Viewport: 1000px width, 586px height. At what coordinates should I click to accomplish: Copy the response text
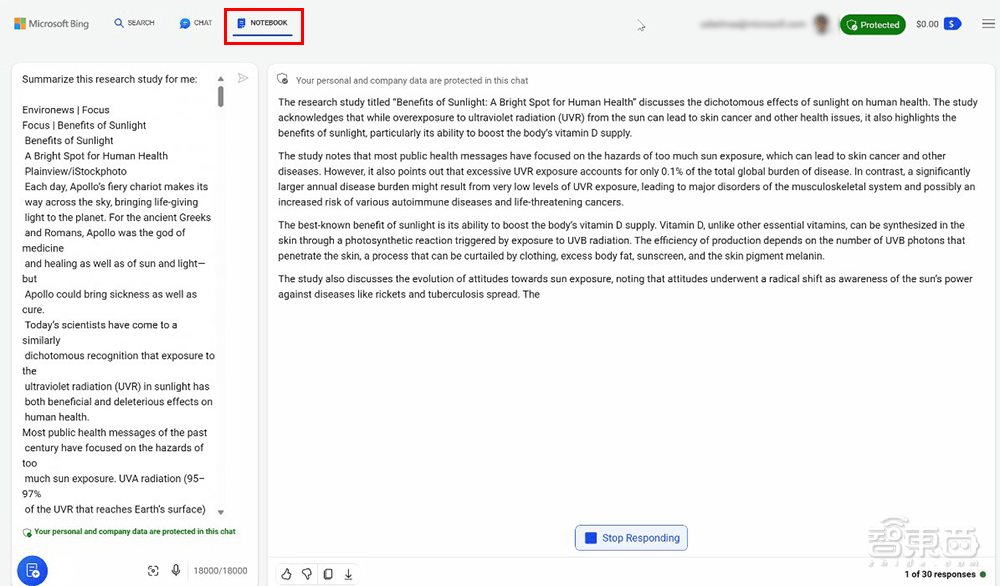tap(328, 574)
